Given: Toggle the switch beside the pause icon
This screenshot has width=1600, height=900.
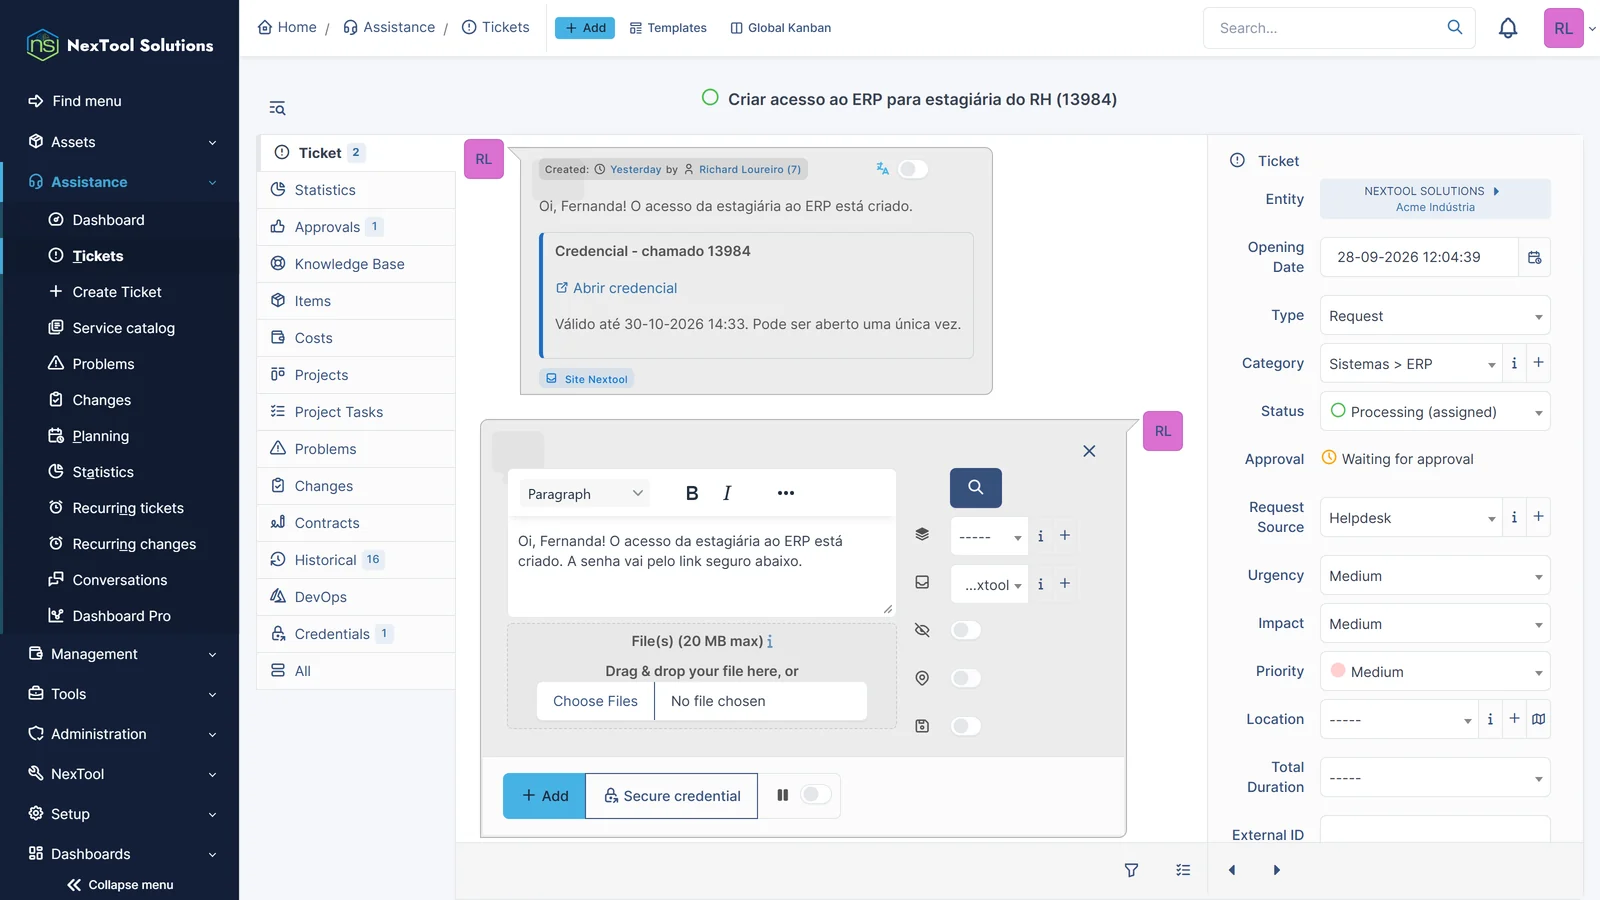Looking at the screenshot, I should click(816, 795).
